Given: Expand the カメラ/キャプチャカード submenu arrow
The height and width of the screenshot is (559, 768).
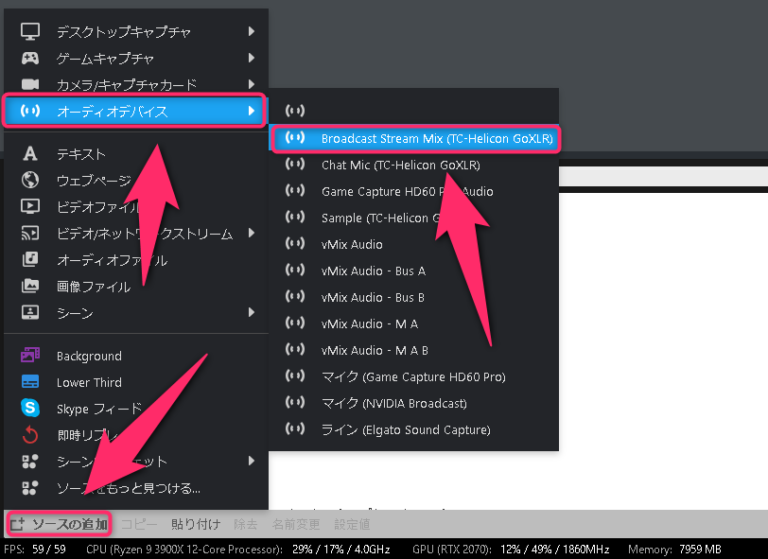Looking at the screenshot, I should pyautogui.click(x=251, y=84).
